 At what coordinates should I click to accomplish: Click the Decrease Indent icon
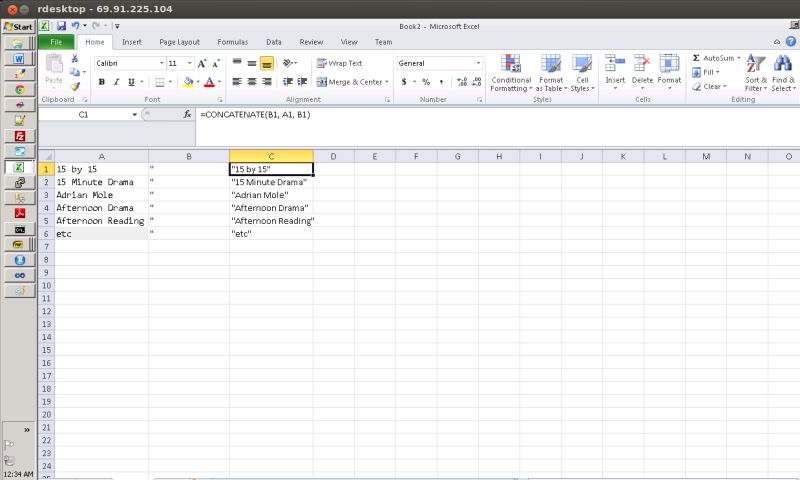click(x=288, y=82)
